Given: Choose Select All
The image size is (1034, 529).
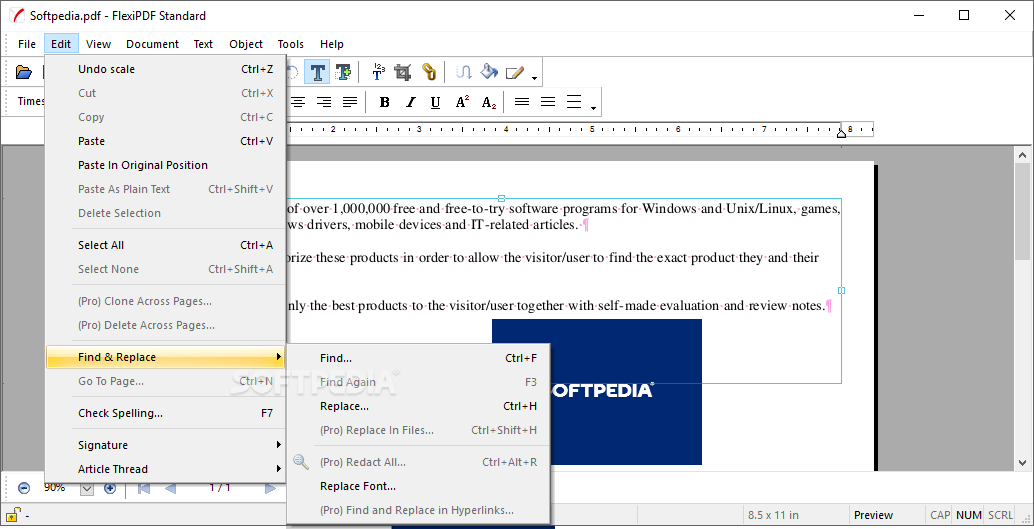Looking at the screenshot, I should click(166, 245).
